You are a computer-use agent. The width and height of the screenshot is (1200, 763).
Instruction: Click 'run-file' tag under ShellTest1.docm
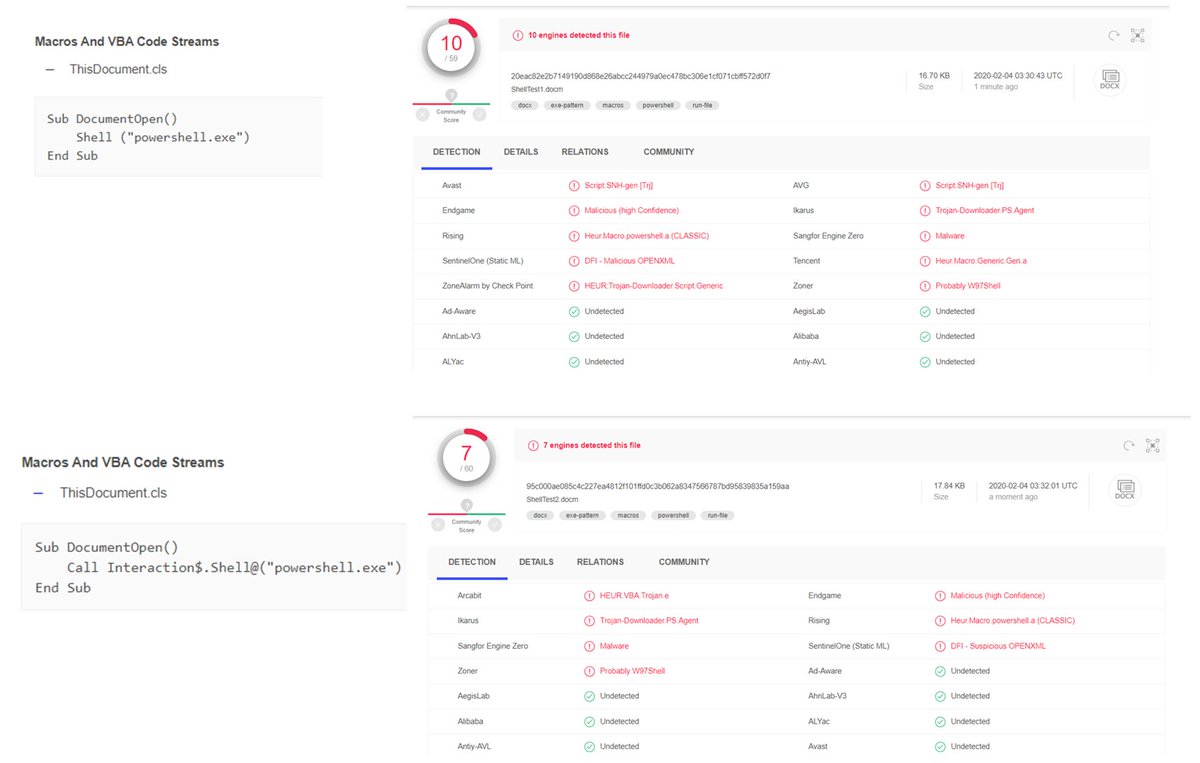(x=704, y=105)
